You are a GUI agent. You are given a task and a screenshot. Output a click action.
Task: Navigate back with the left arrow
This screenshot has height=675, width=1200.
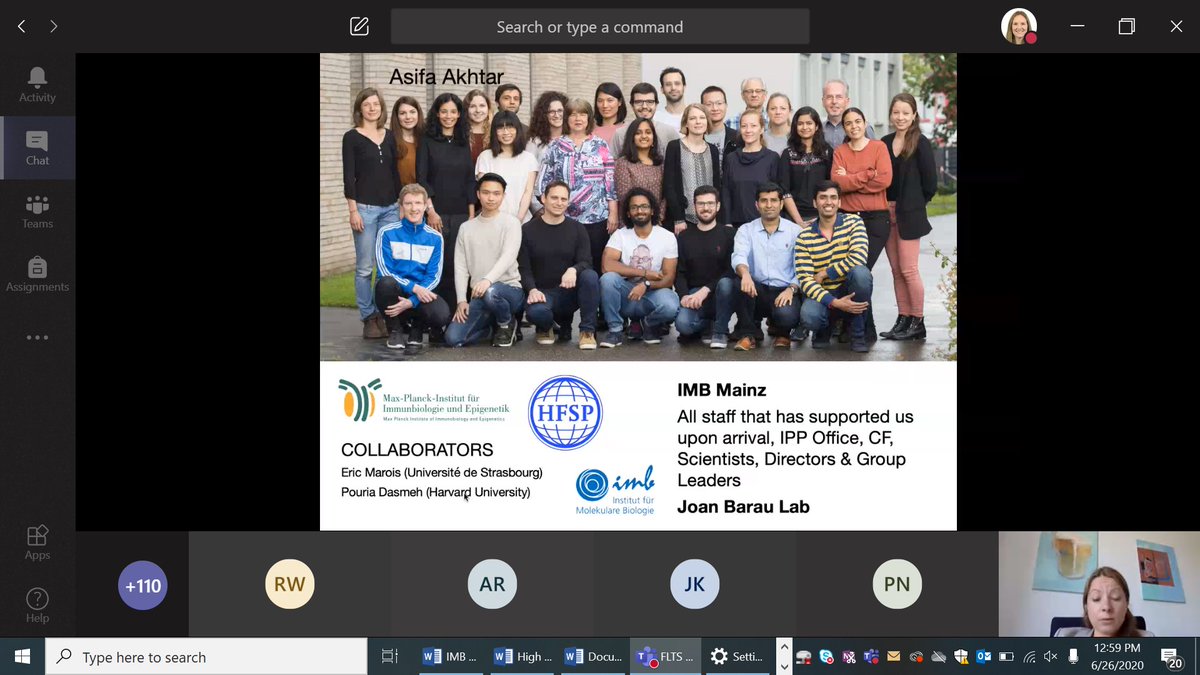click(21, 27)
